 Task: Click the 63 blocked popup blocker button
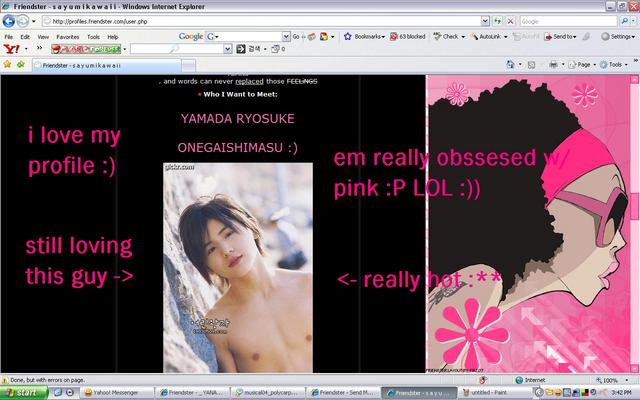407,37
